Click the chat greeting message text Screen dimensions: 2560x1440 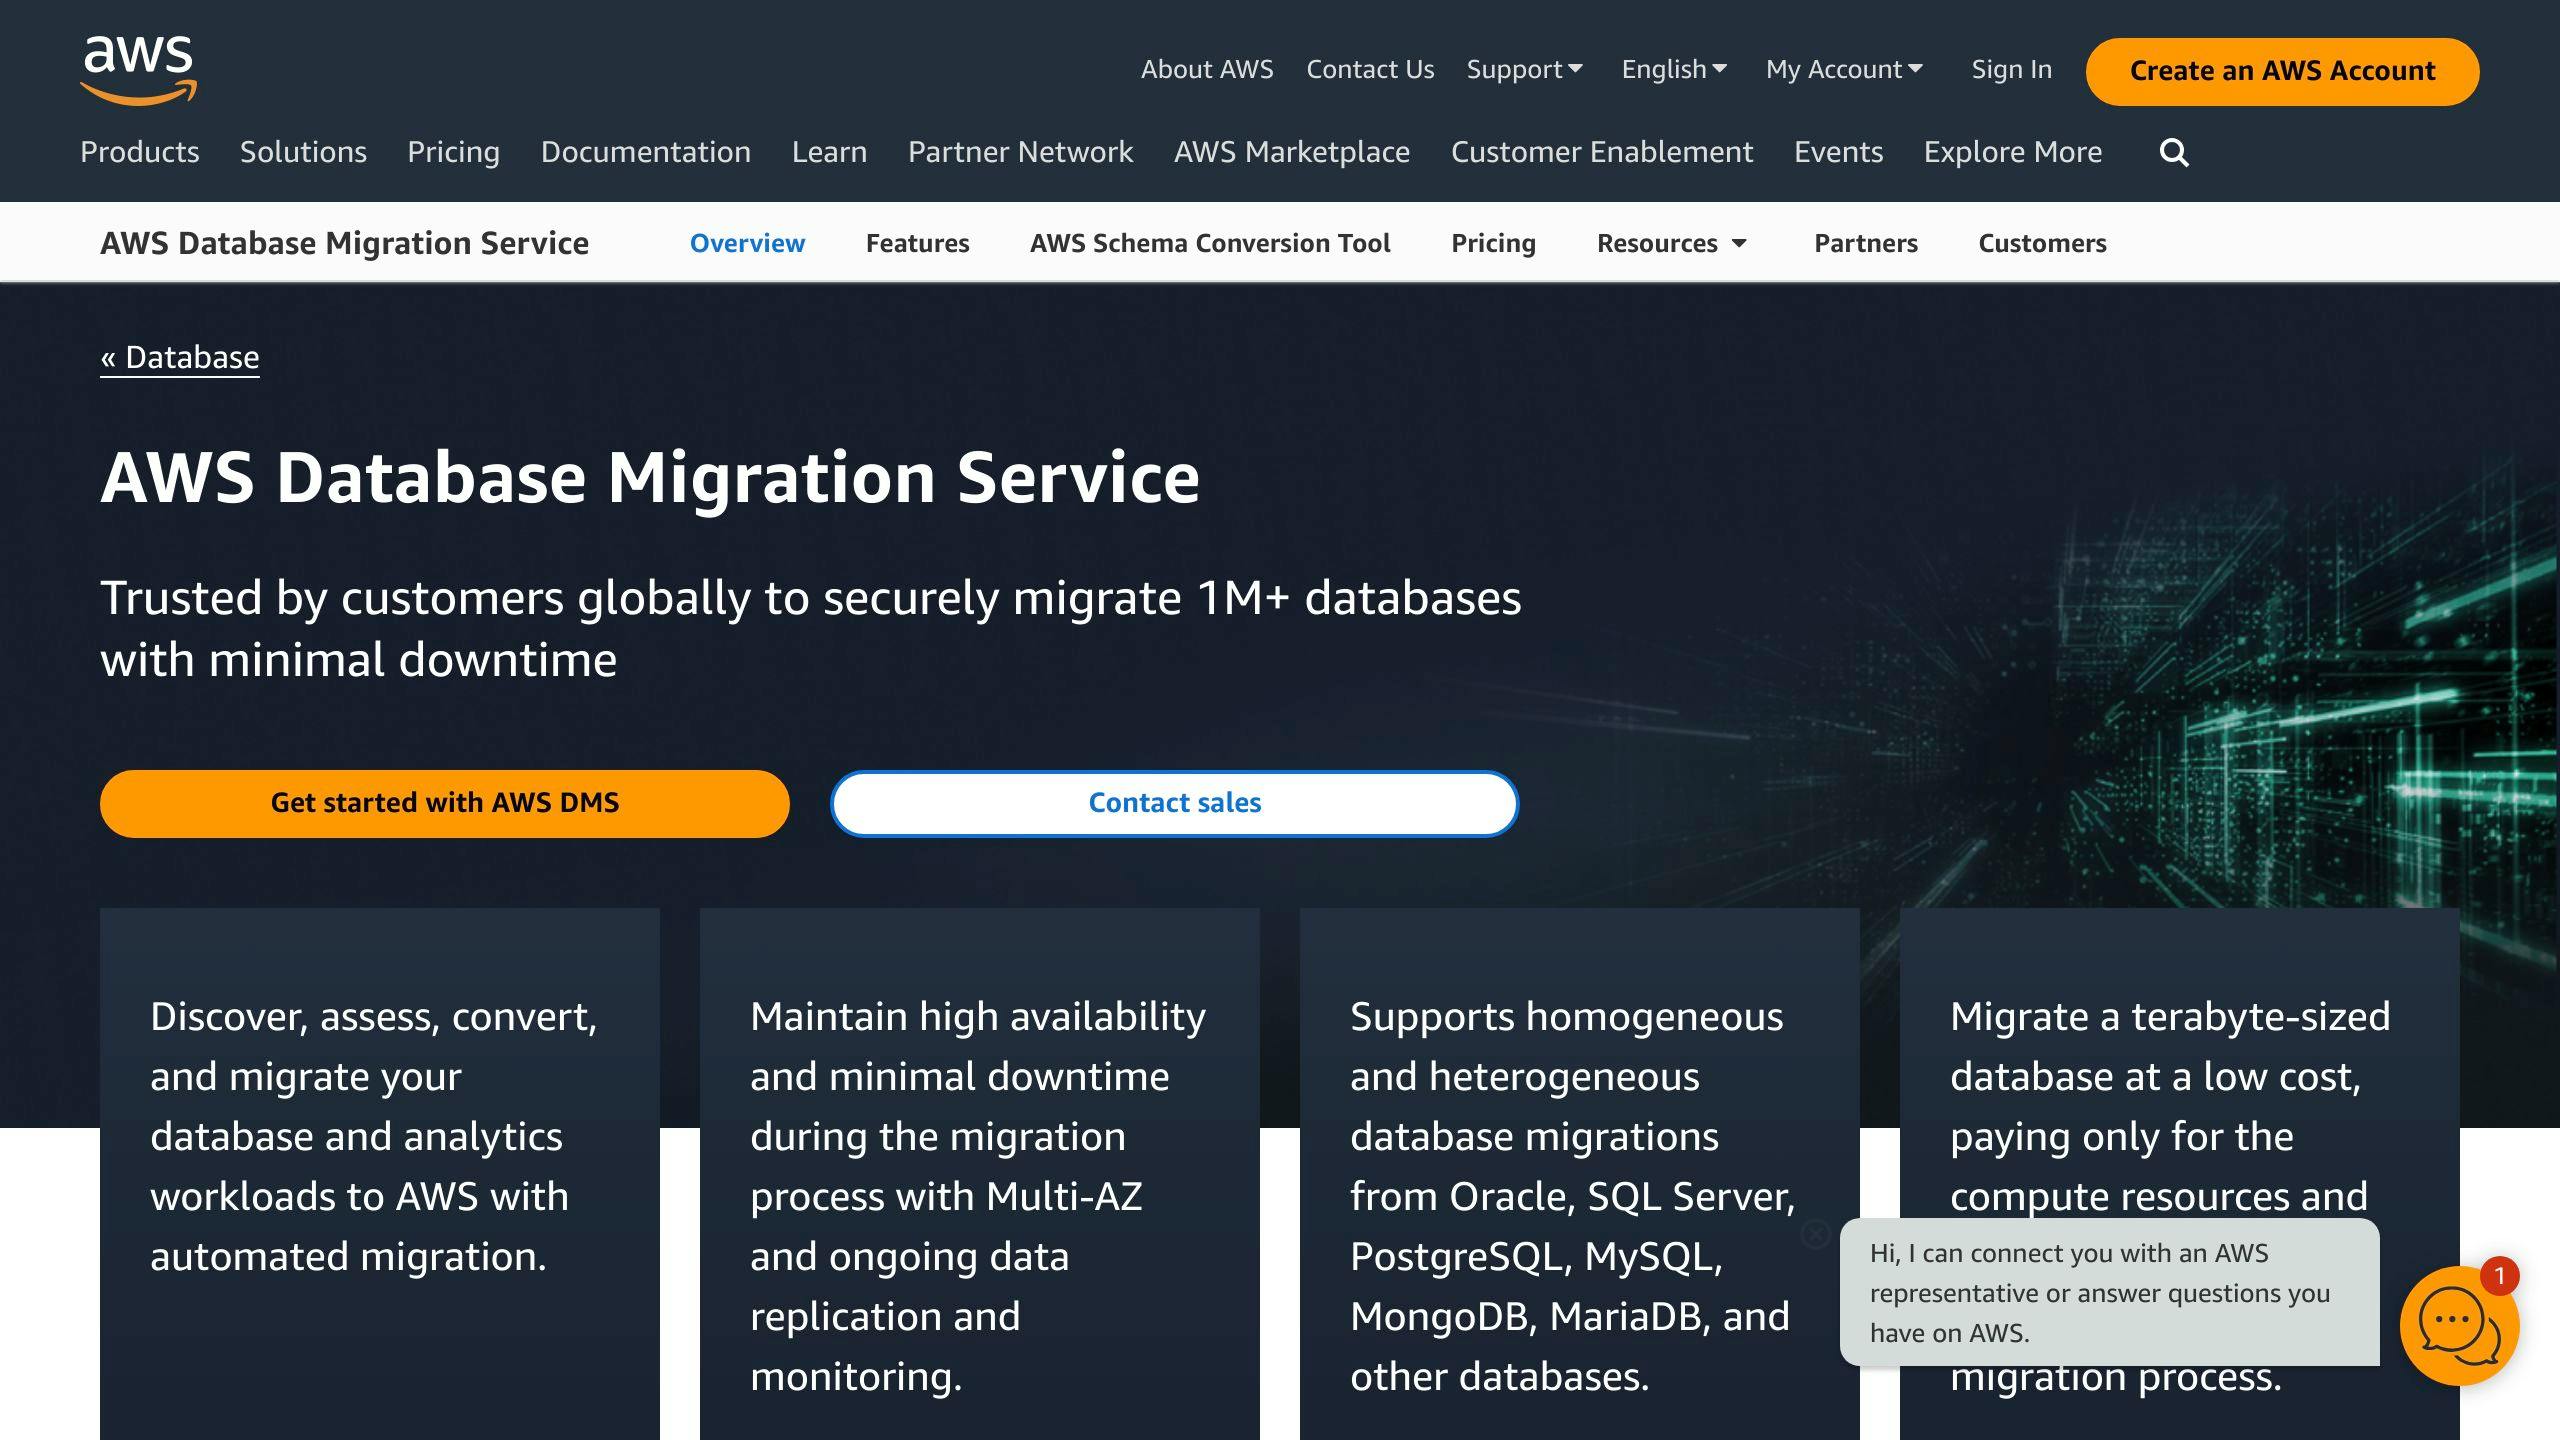pyautogui.click(x=2099, y=1292)
